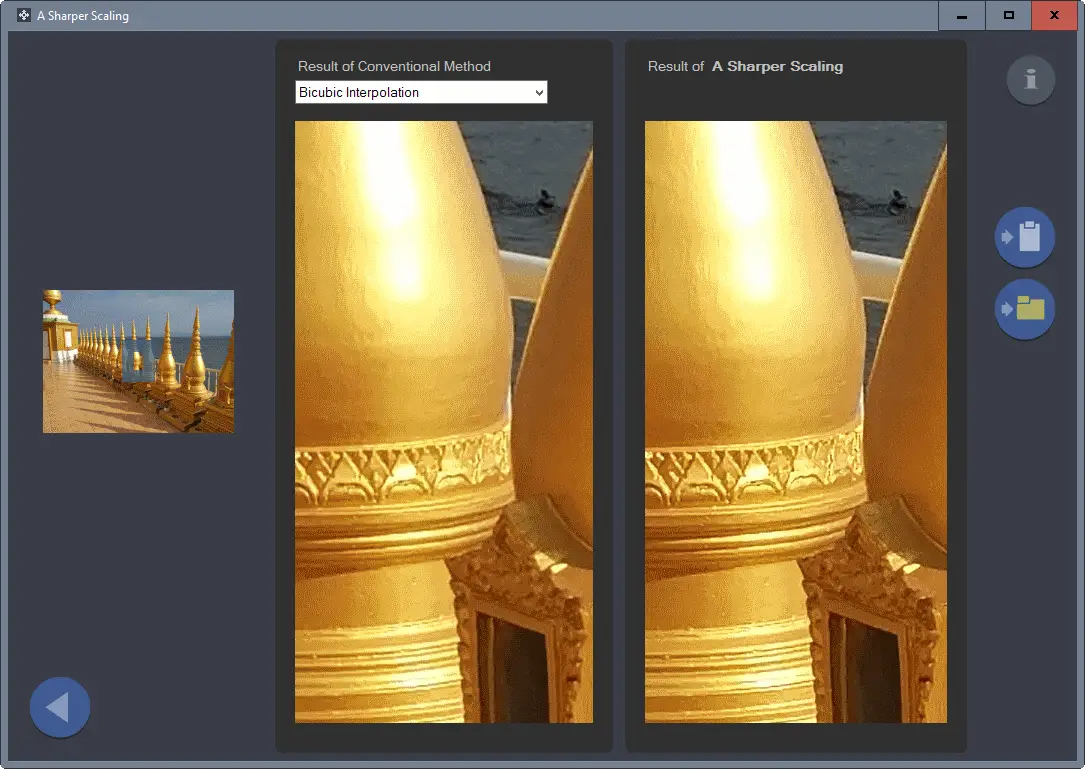1085x769 pixels.
Task: Maximize the application window
Action: click(x=1008, y=15)
